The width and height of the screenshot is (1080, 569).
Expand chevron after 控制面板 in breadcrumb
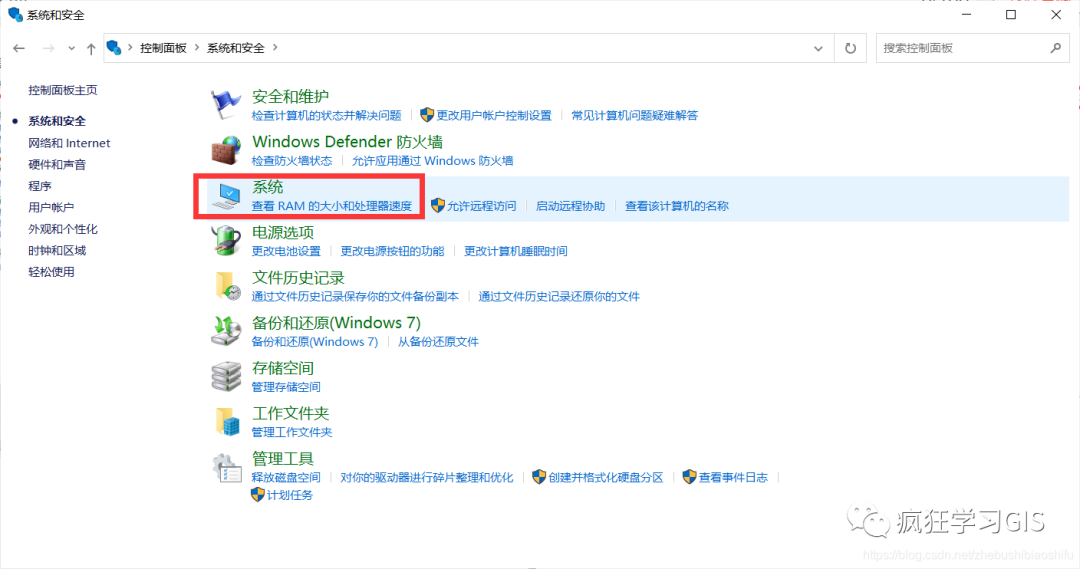pyautogui.click(x=197, y=48)
